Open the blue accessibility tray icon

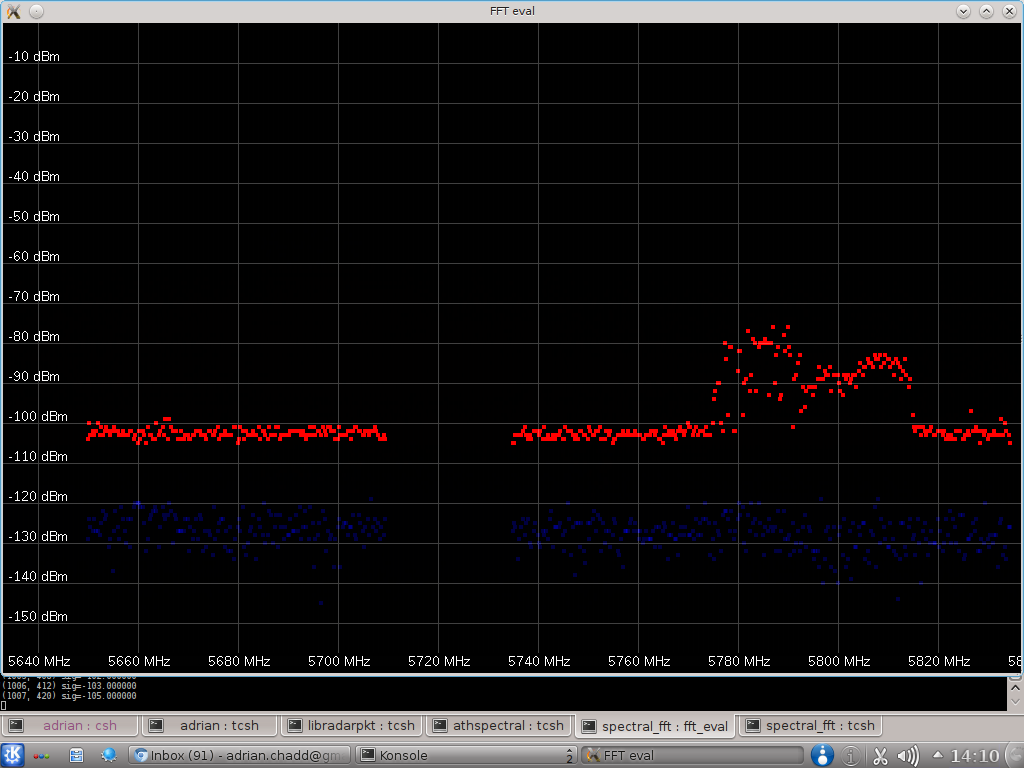[822, 756]
